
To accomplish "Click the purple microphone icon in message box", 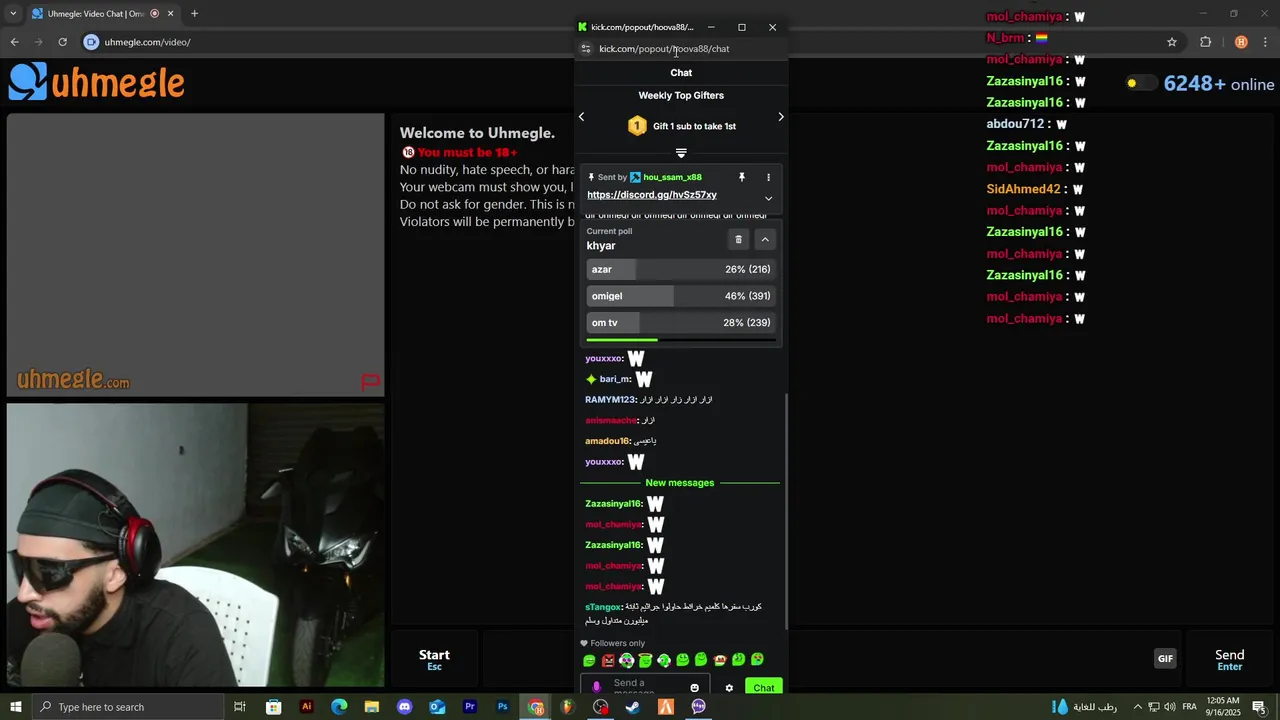I will (x=597, y=688).
